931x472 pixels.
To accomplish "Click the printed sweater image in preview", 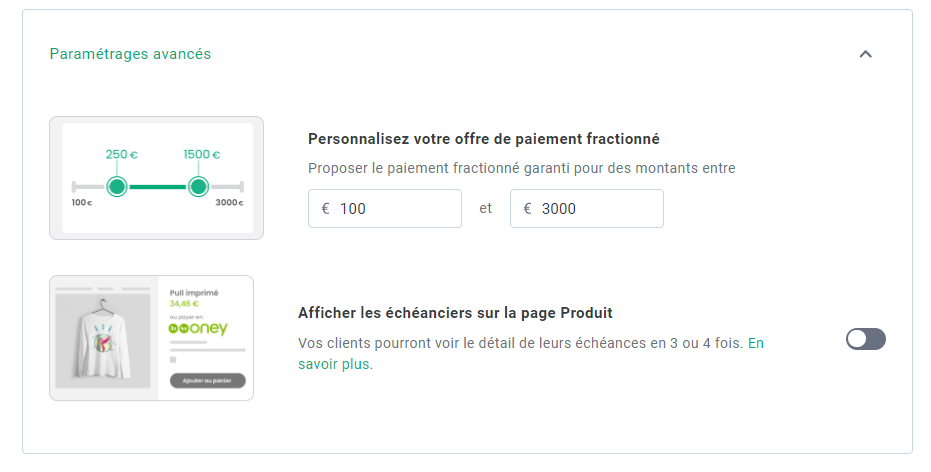I will [103, 341].
